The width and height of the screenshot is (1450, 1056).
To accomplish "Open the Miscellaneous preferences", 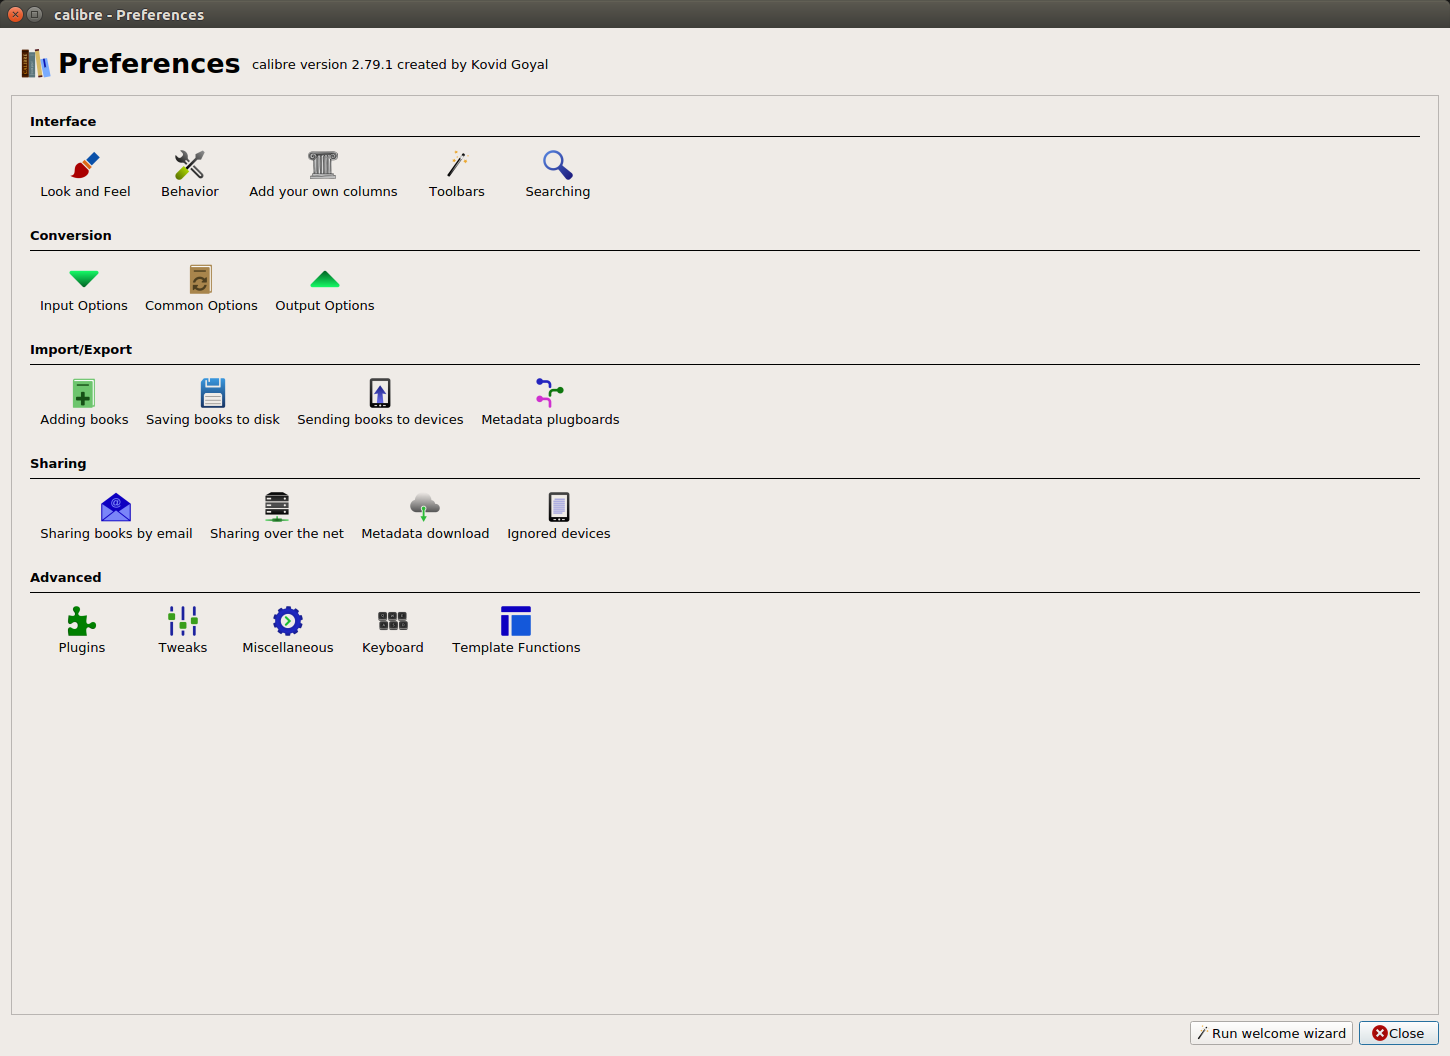I will tap(288, 631).
